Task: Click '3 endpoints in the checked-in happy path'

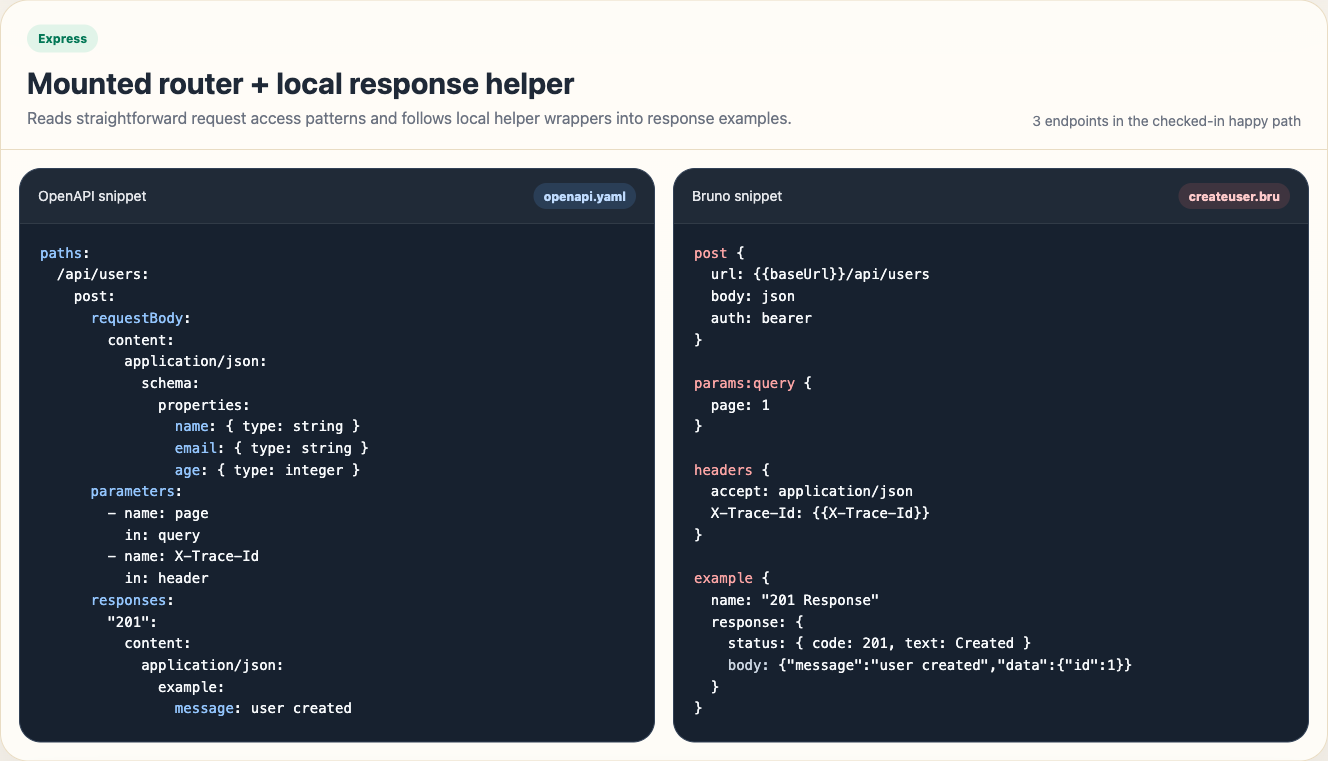Action: pos(1167,121)
